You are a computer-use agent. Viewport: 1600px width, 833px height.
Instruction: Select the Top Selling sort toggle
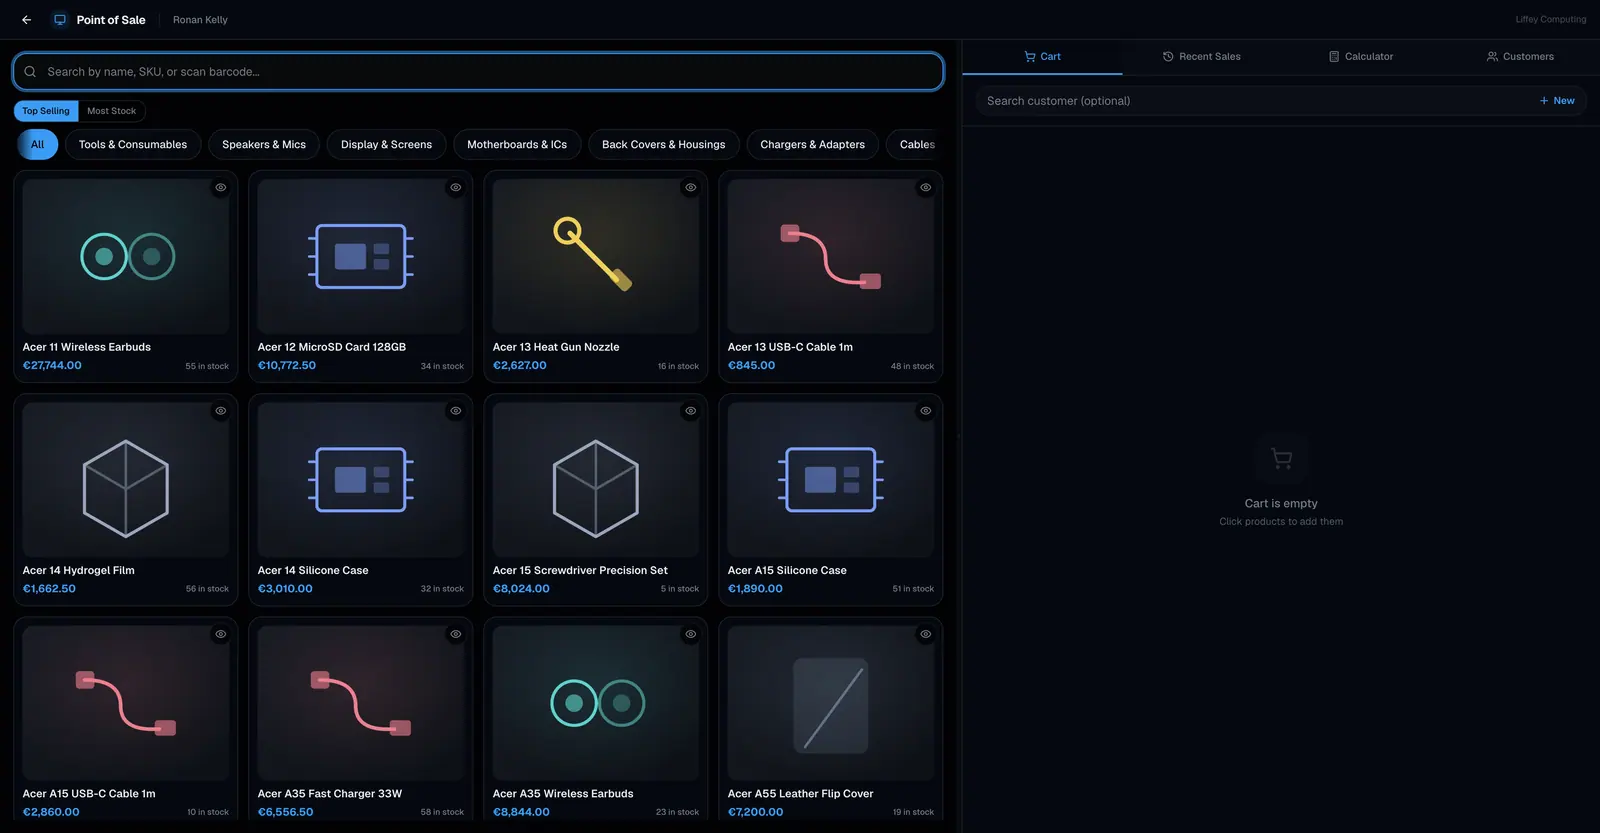(x=46, y=111)
